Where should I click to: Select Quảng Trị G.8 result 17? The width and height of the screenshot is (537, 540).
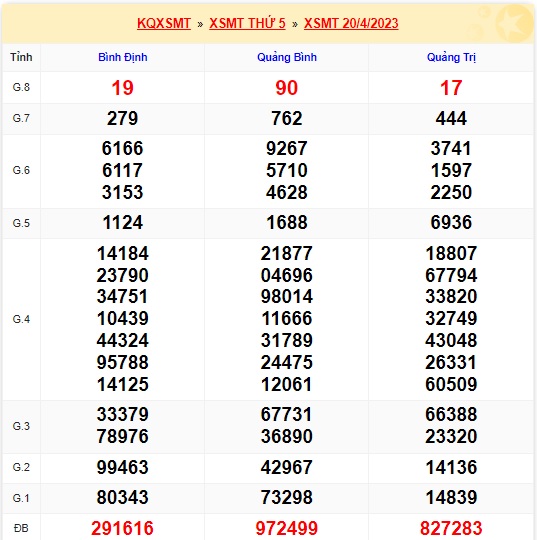(451, 88)
